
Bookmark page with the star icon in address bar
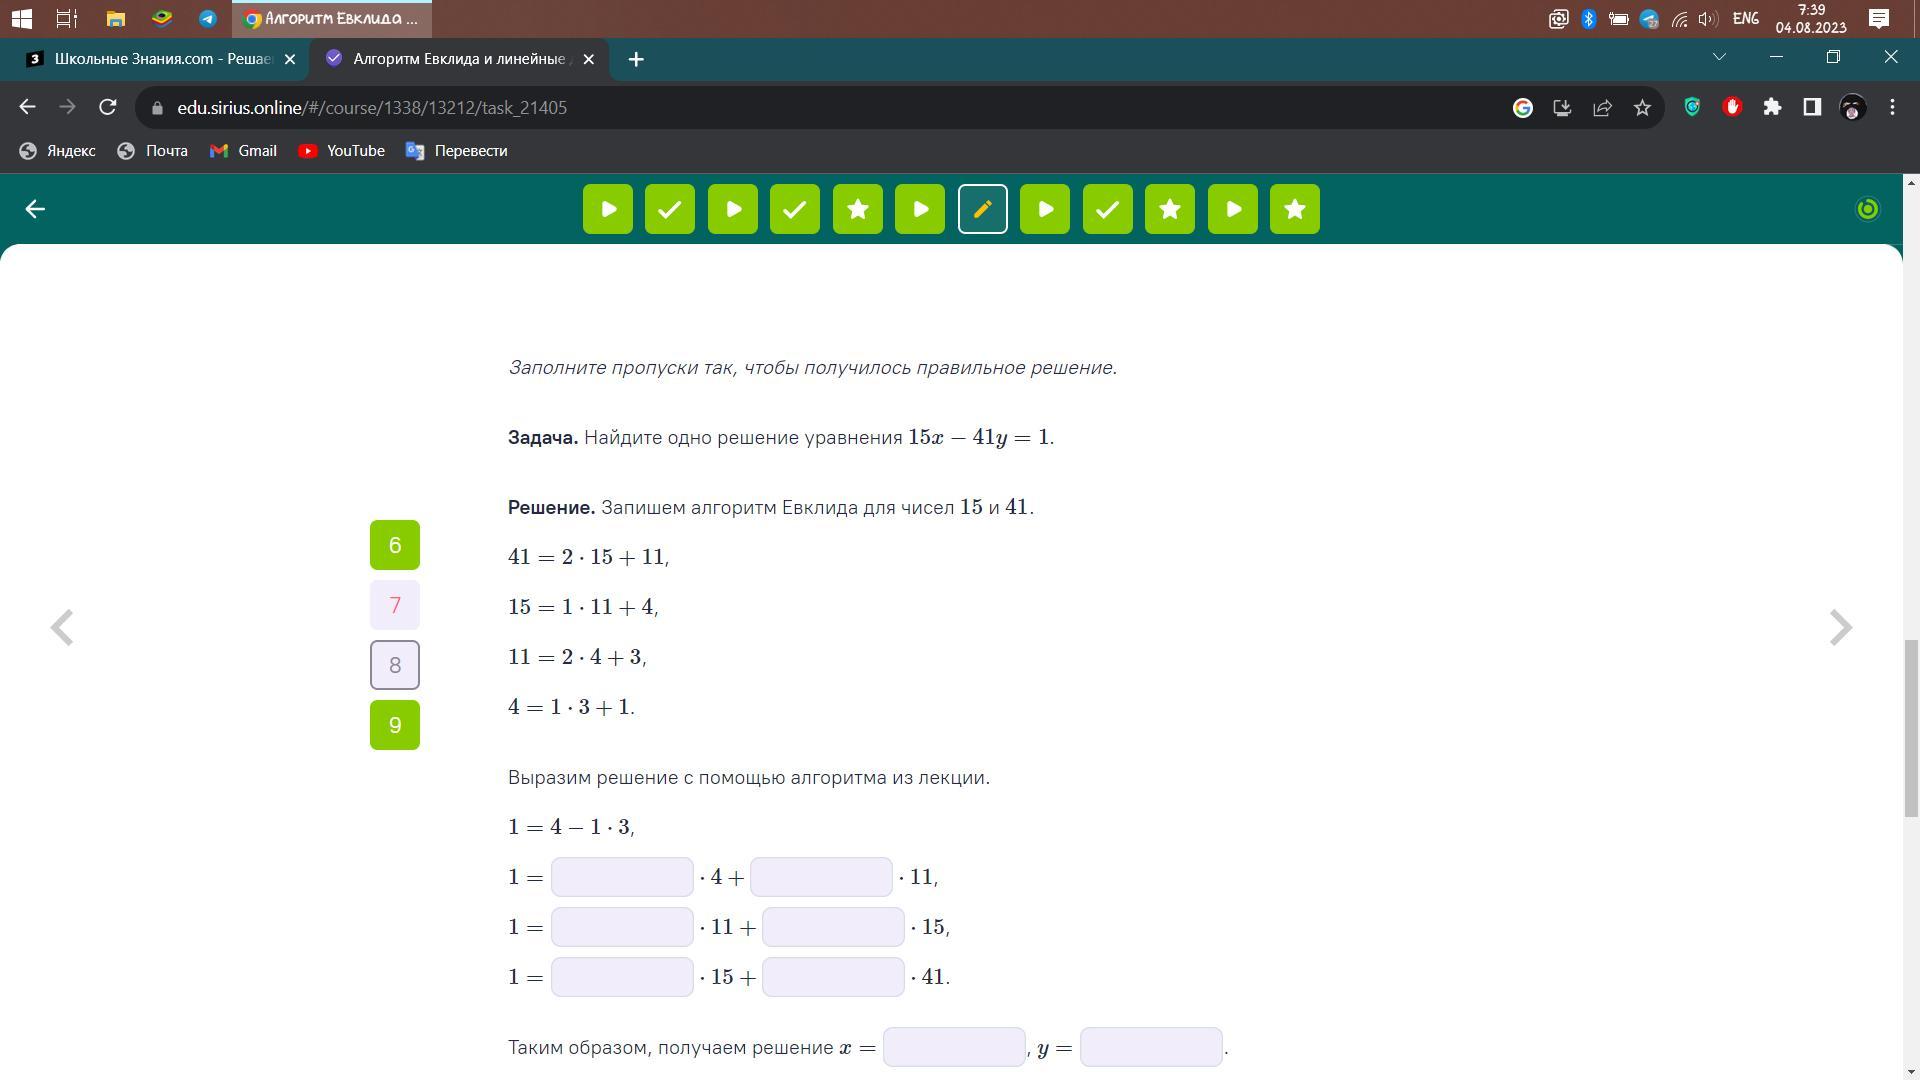point(1642,108)
